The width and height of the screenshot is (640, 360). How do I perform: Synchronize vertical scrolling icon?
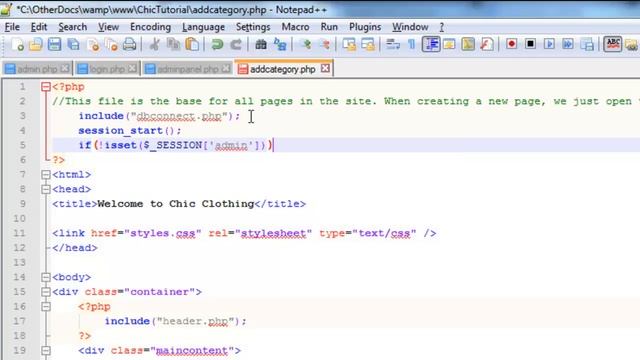pyautogui.click(x=349, y=44)
